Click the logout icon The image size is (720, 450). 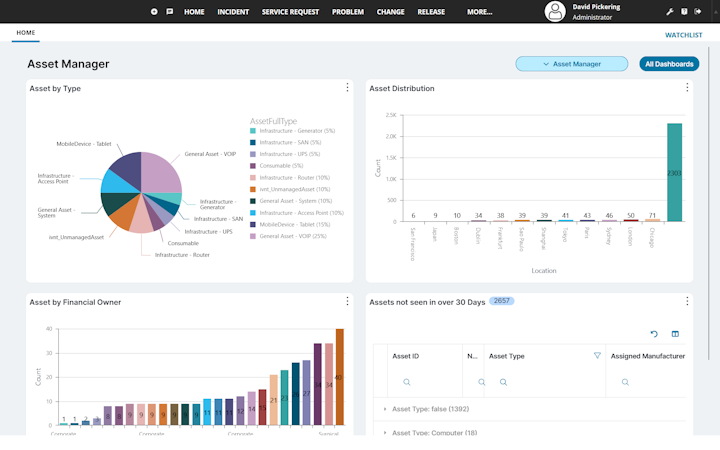pos(698,11)
